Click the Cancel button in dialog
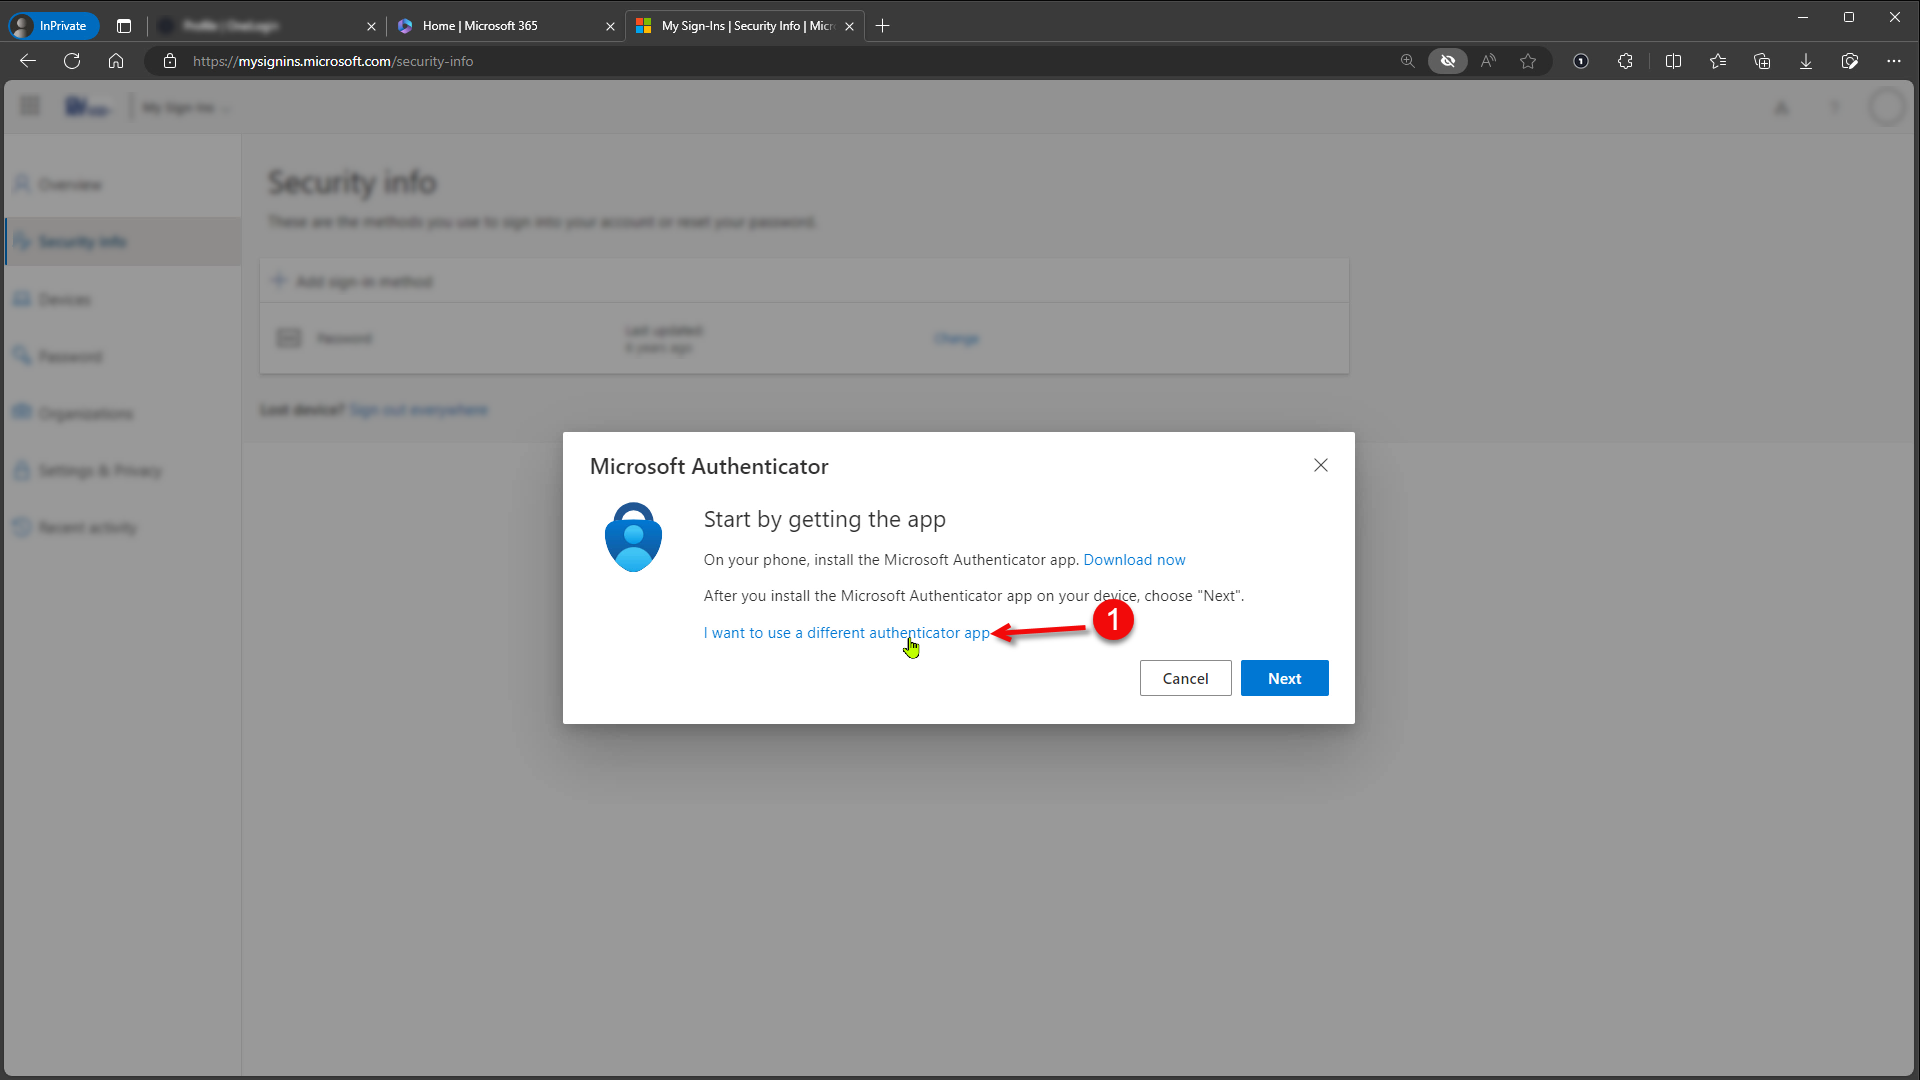 [x=1185, y=678]
